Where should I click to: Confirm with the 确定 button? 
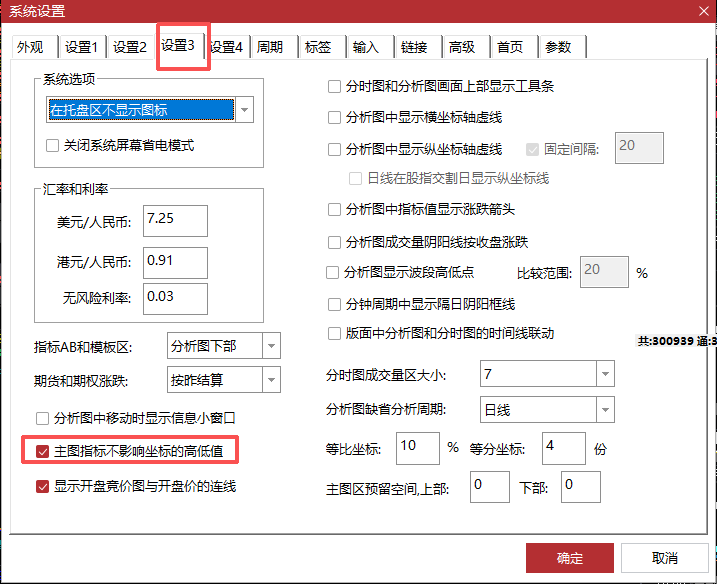(570, 558)
